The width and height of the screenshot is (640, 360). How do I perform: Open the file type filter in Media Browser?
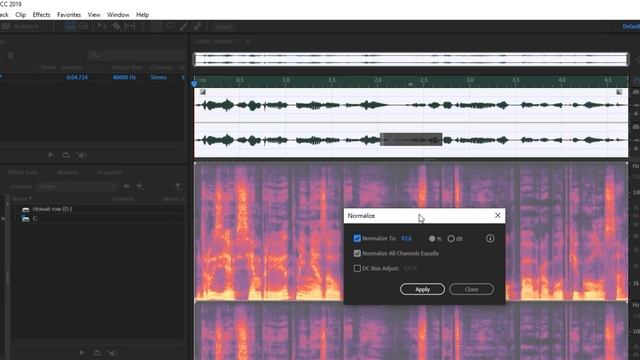pyautogui.click(x=178, y=186)
